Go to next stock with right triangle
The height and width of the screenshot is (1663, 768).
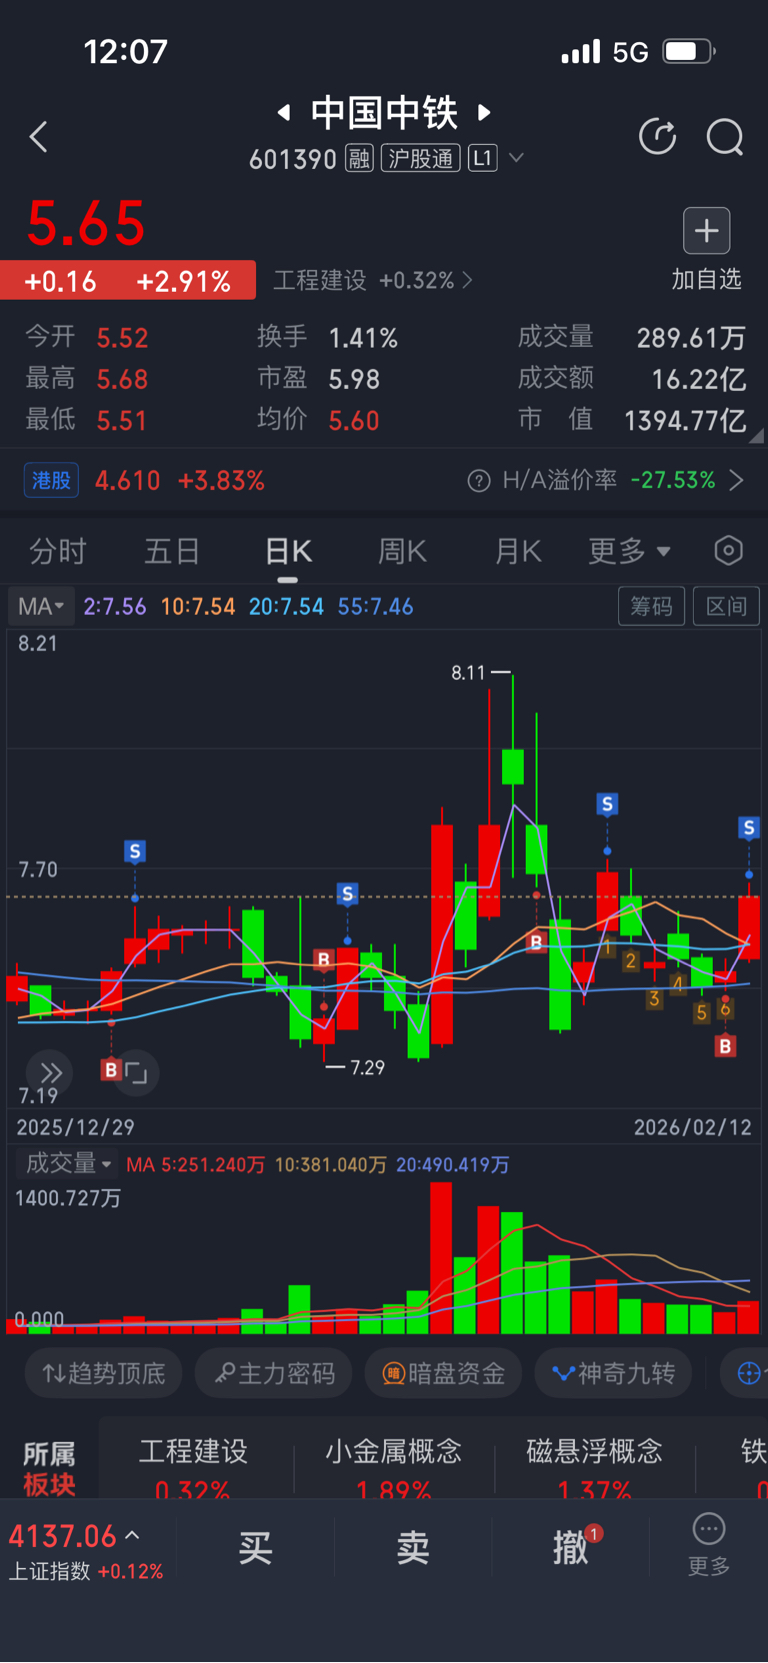point(485,112)
